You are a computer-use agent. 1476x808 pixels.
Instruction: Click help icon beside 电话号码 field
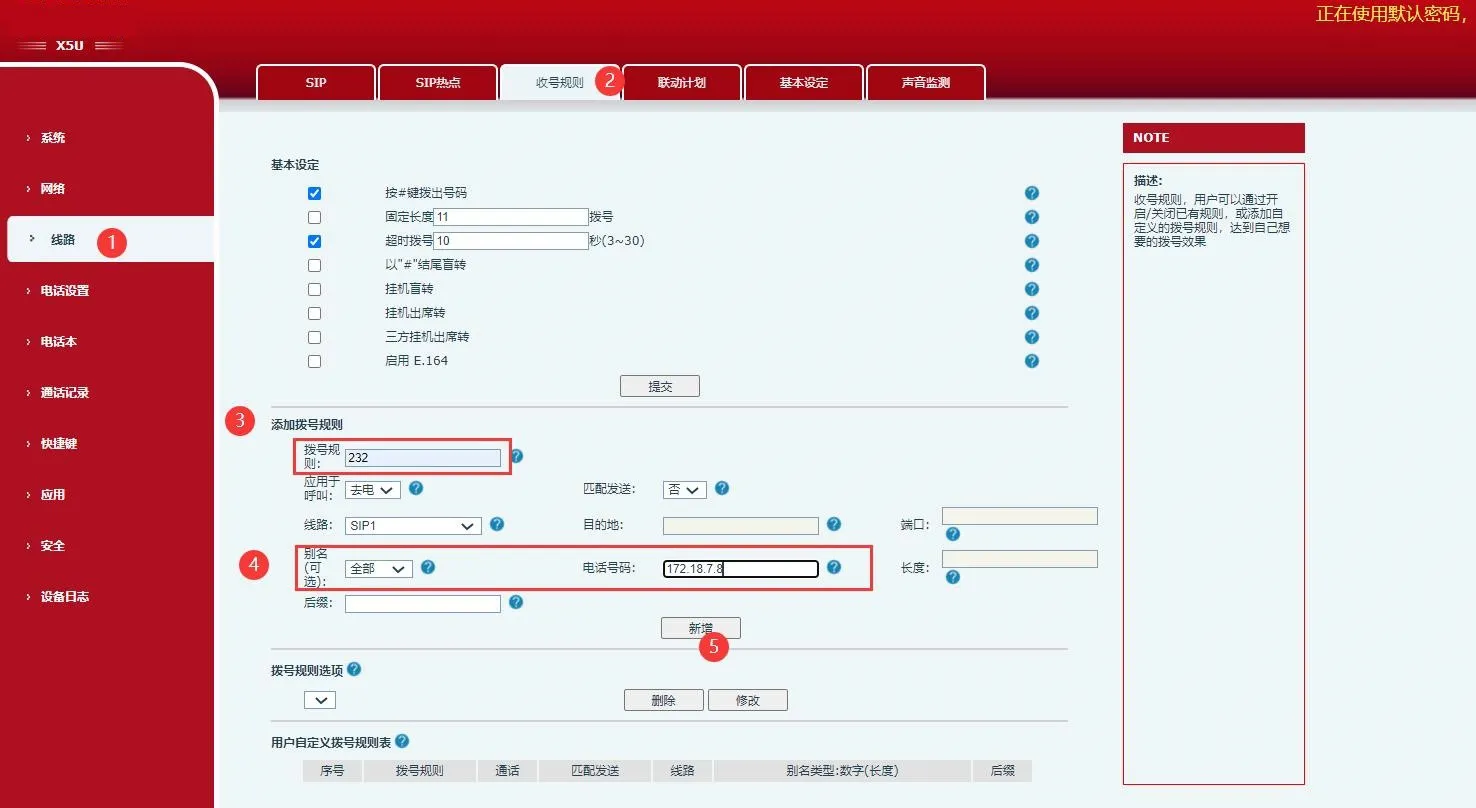click(x=834, y=567)
